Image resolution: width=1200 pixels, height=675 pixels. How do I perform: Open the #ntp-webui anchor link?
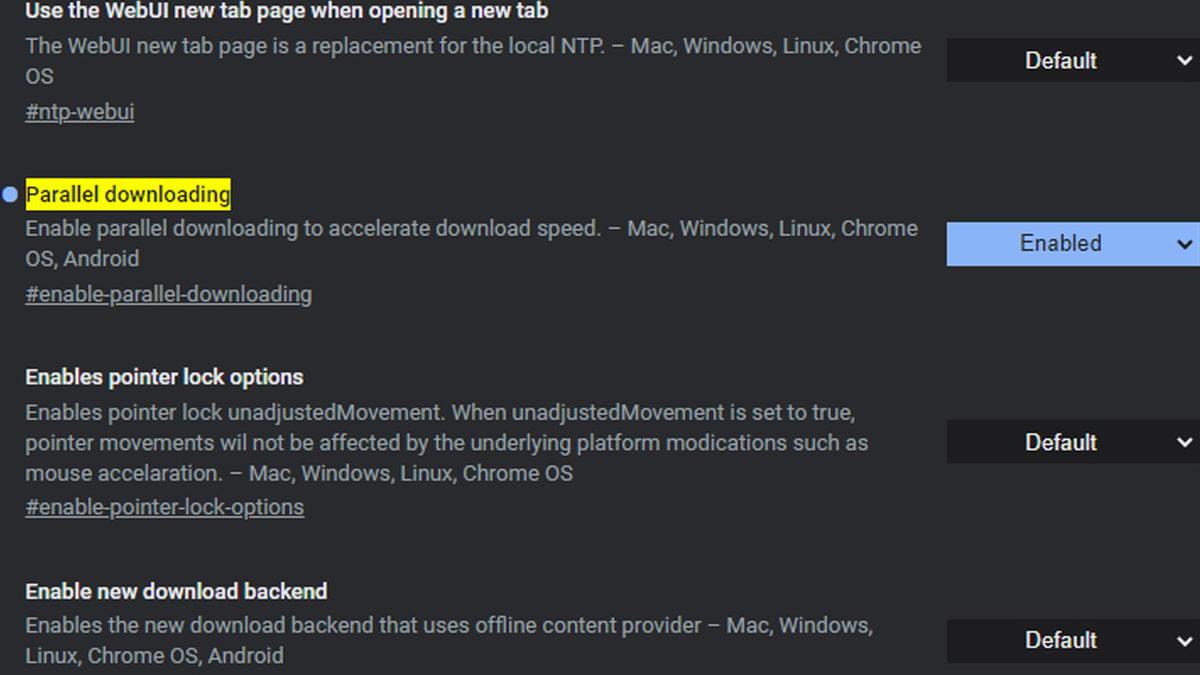80,112
